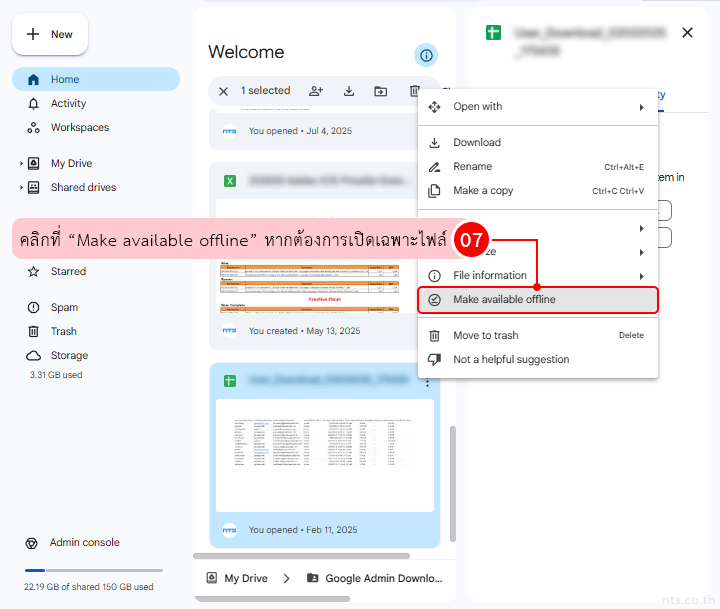Screen dimensions: 720x609
Task: Open the Workspaces section
Action: coord(79,127)
